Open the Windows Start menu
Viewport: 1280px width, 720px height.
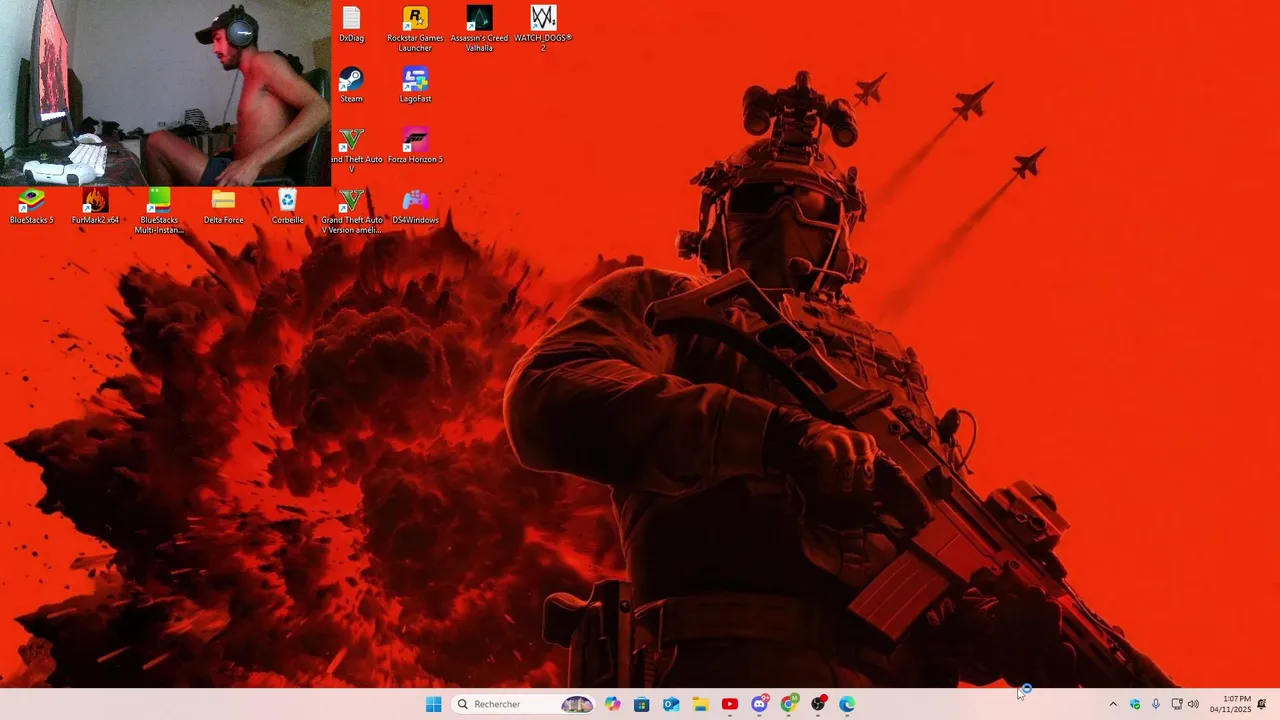click(433, 704)
